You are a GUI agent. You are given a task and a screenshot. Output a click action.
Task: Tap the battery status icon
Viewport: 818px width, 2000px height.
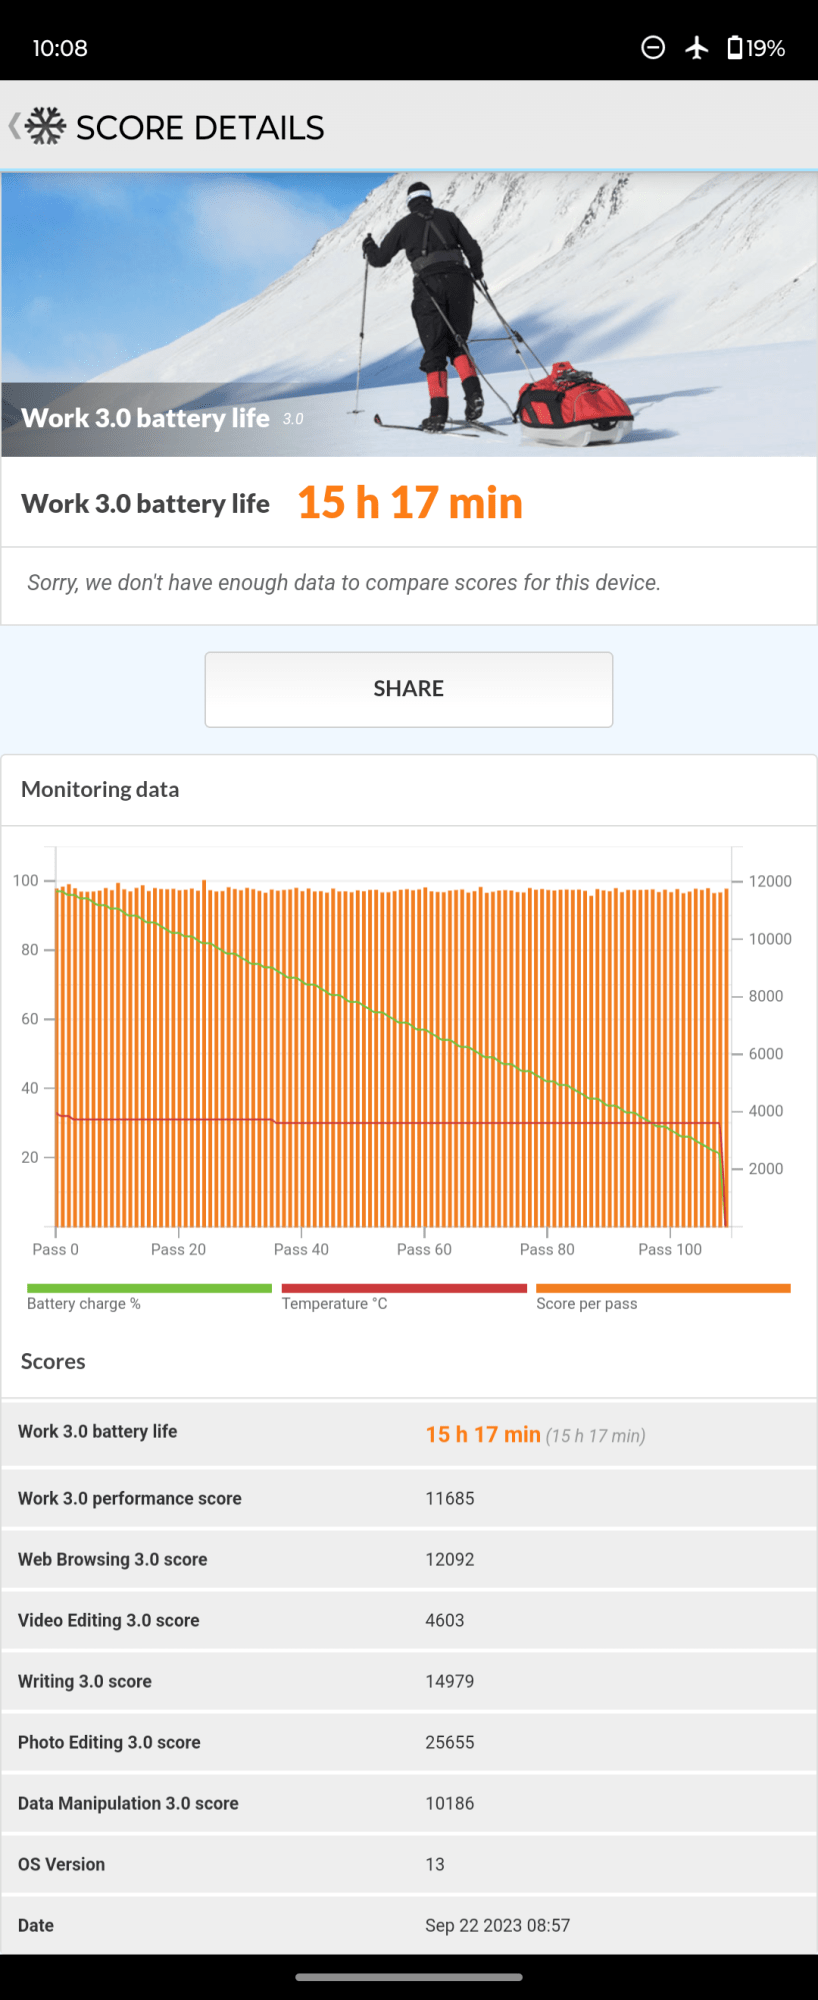click(735, 48)
